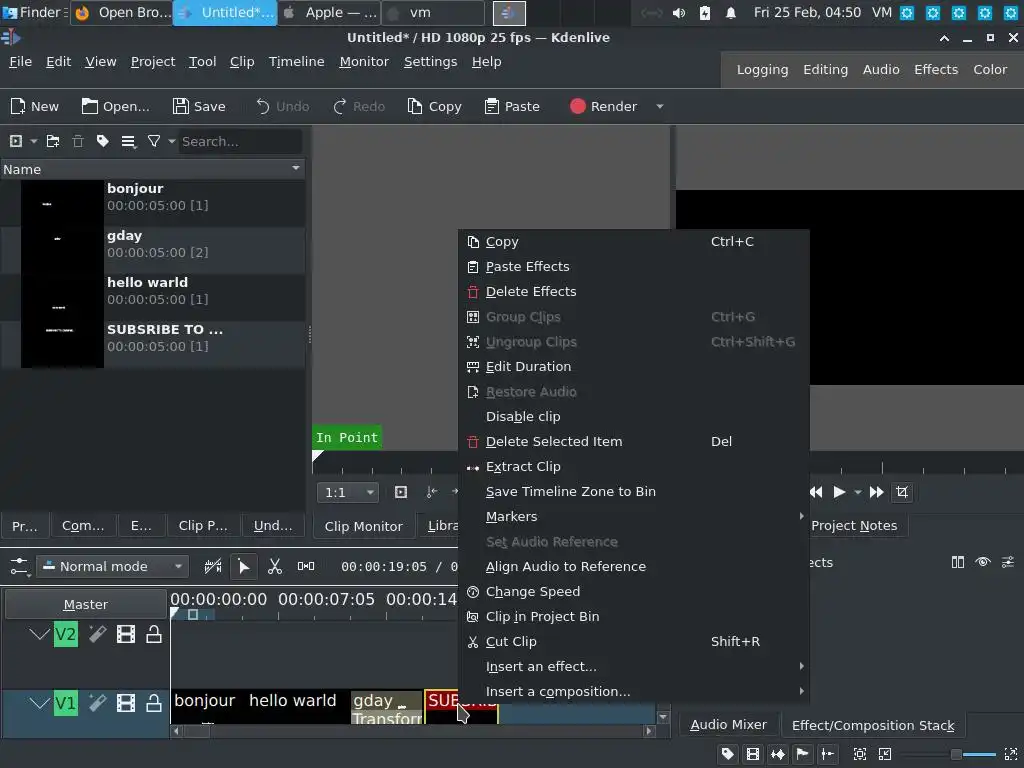Click the New project toolbar button
Viewport: 1024px width, 768px height.
(x=35, y=106)
